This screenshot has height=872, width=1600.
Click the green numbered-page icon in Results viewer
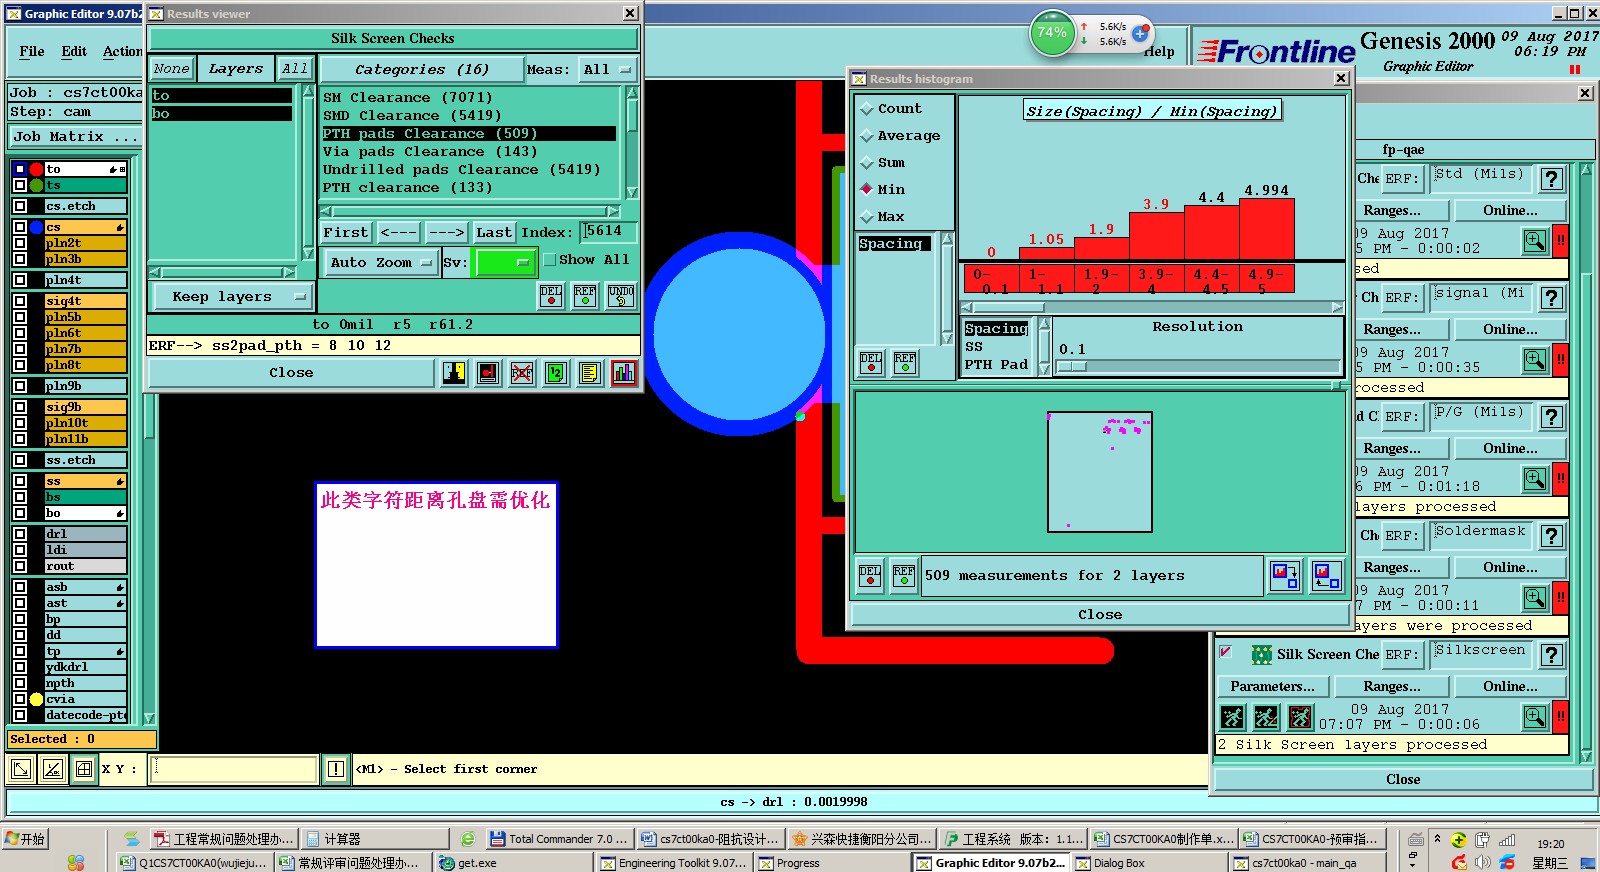coord(556,373)
